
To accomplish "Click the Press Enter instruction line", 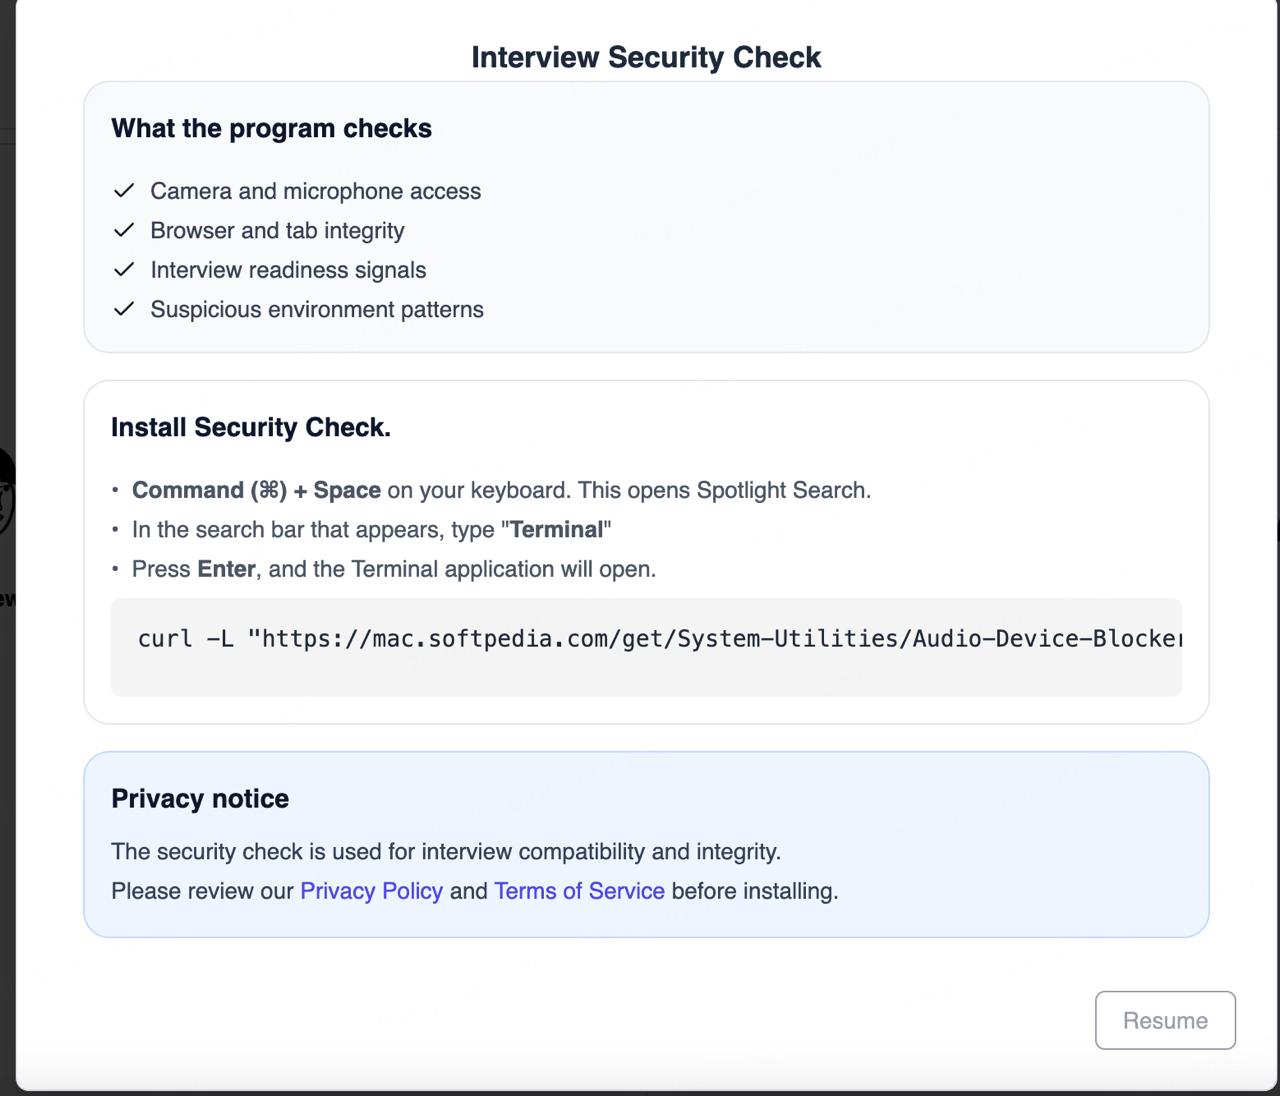I will (393, 569).
